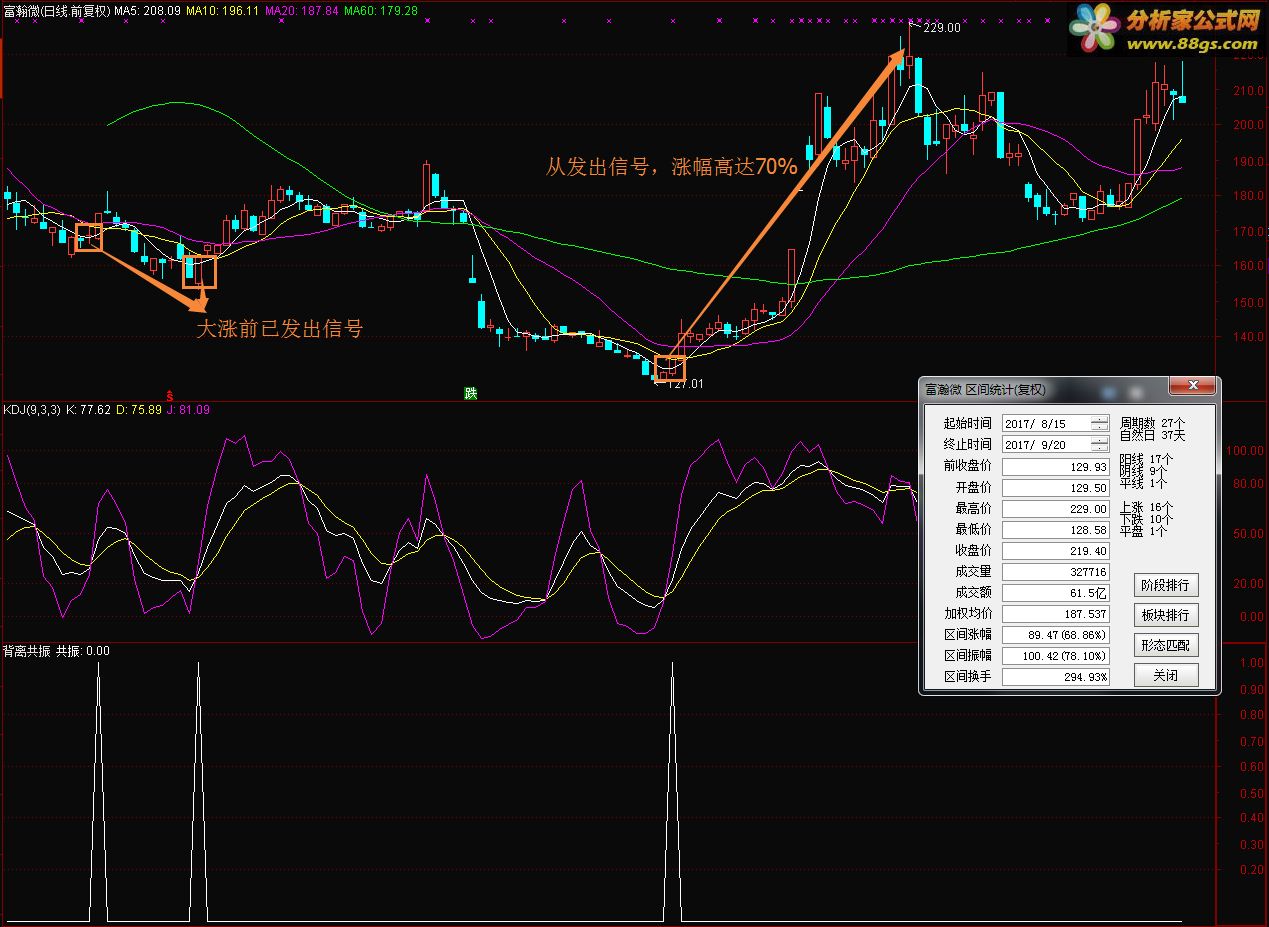This screenshot has height=927, width=1269.
Task: Click the 自然日 37天 statistic
Action: click(1153, 435)
